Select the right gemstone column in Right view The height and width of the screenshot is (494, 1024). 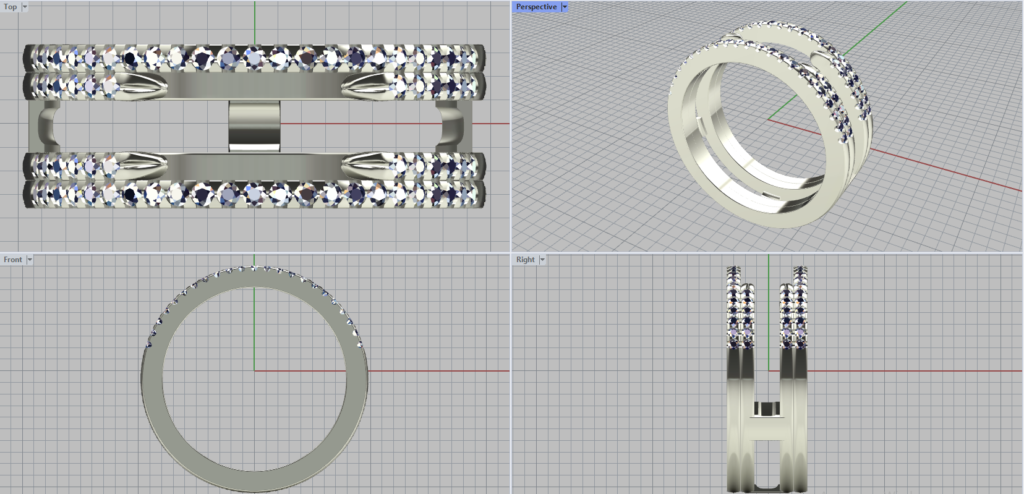pyautogui.click(x=794, y=310)
